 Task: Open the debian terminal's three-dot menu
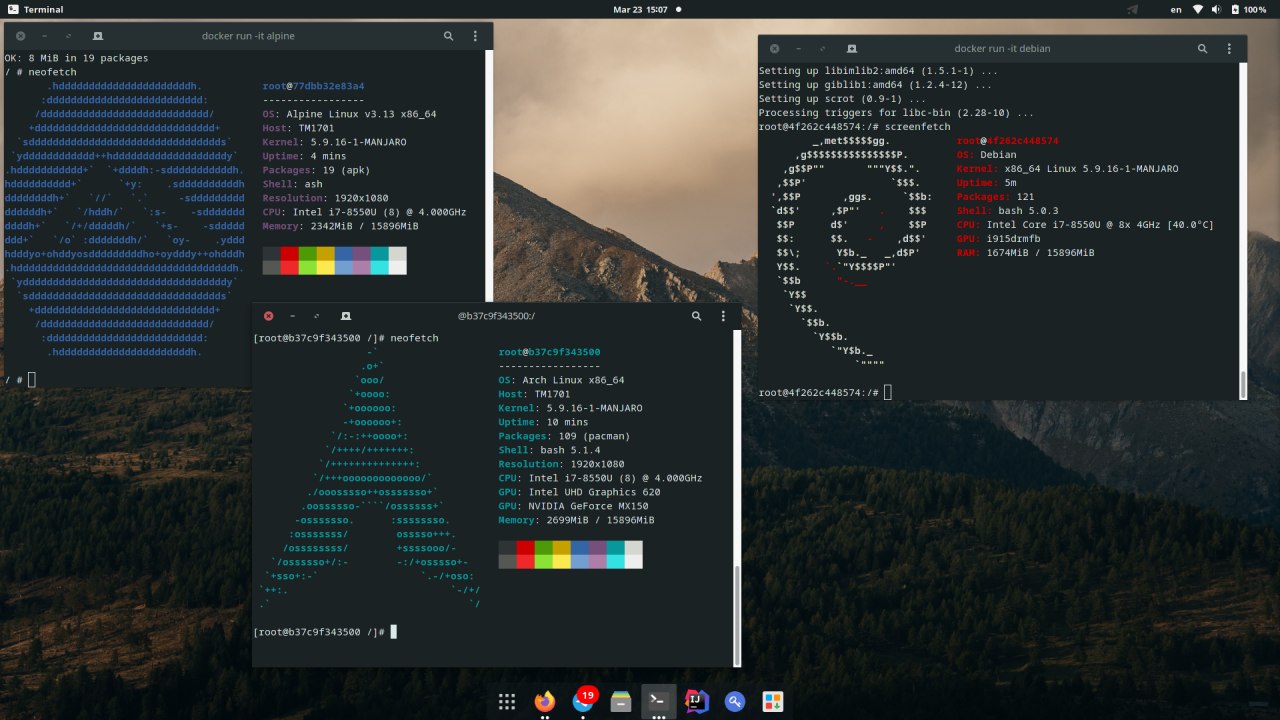pos(1230,48)
